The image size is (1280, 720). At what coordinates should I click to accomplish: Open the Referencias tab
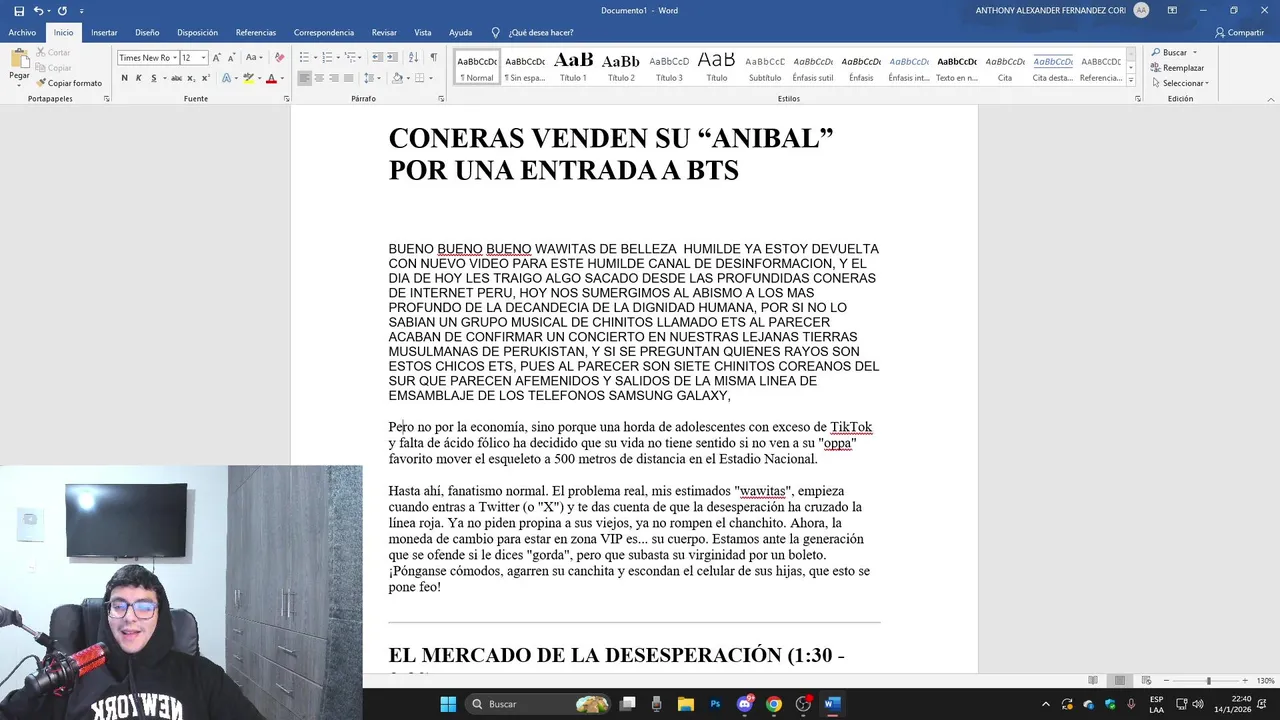pyautogui.click(x=256, y=33)
